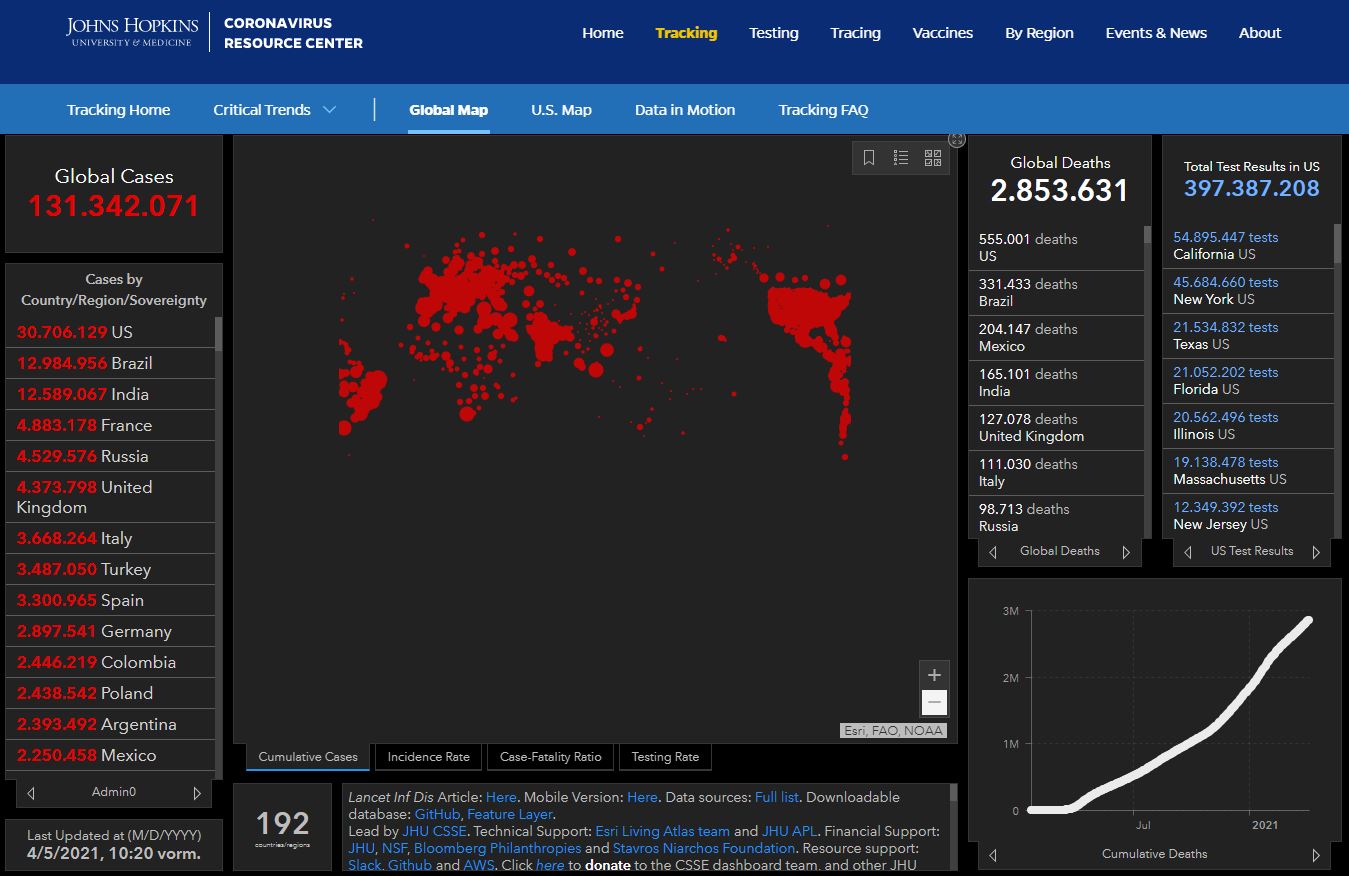The image size is (1349, 876).
Task: Open the Tracing menu item
Action: point(855,33)
